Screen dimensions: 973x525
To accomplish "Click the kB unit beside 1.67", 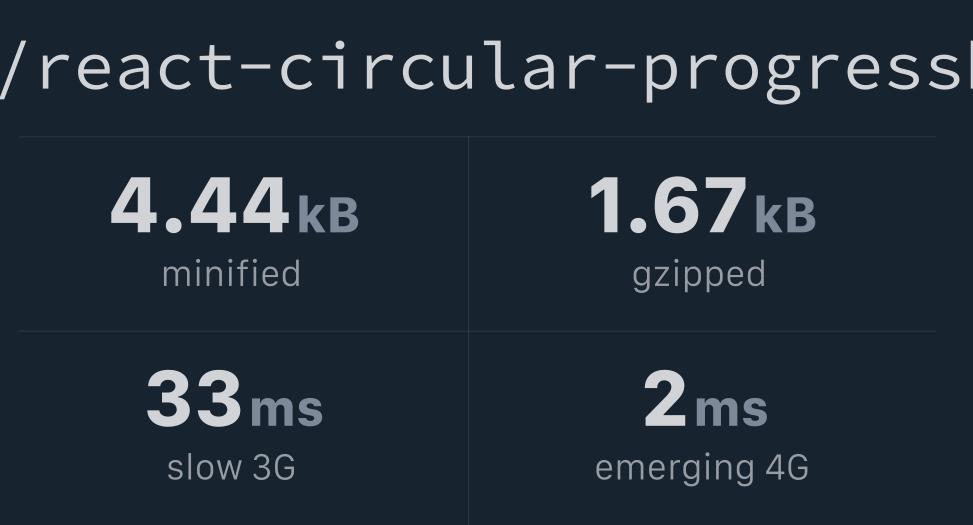I will [785, 215].
